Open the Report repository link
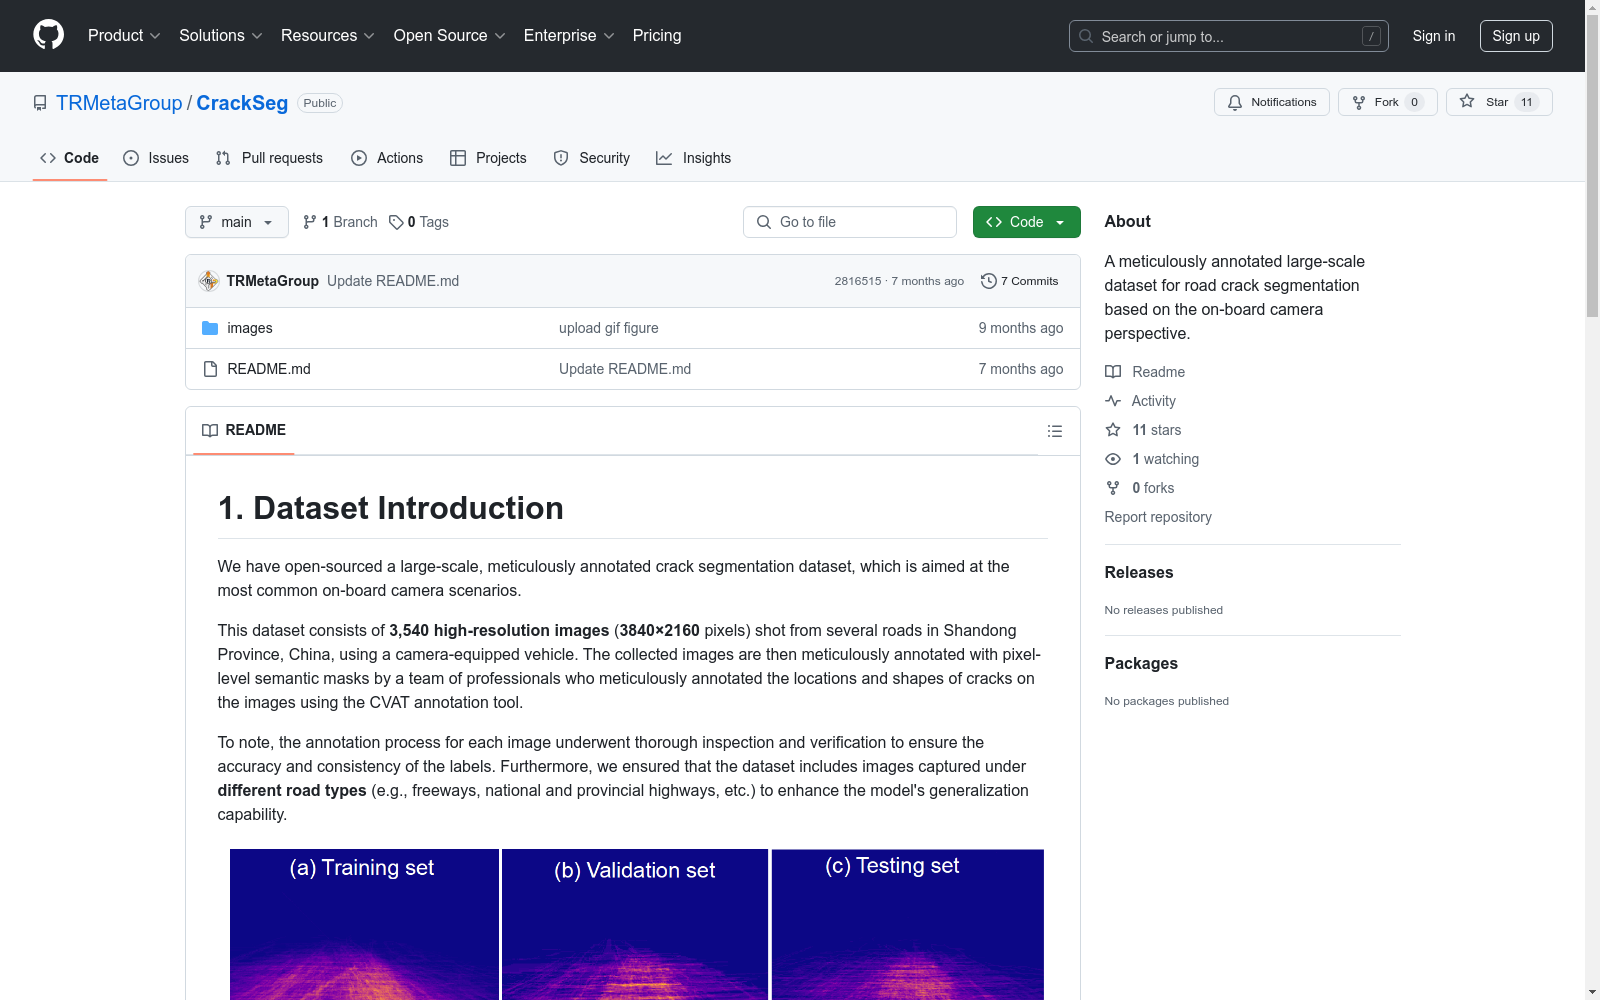Viewport: 1600px width, 1000px height. 1157,517
